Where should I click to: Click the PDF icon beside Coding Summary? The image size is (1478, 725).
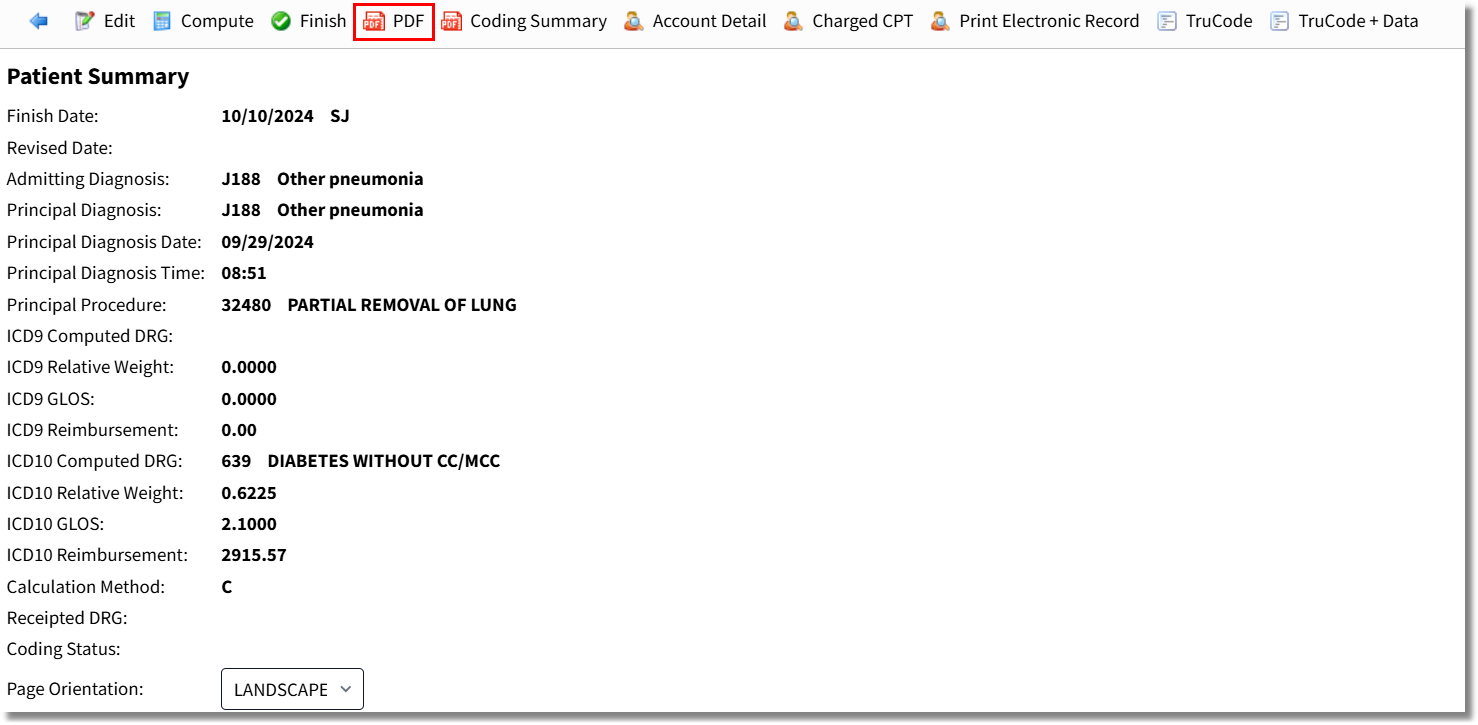pyautogui.click(x=452, y=21)
